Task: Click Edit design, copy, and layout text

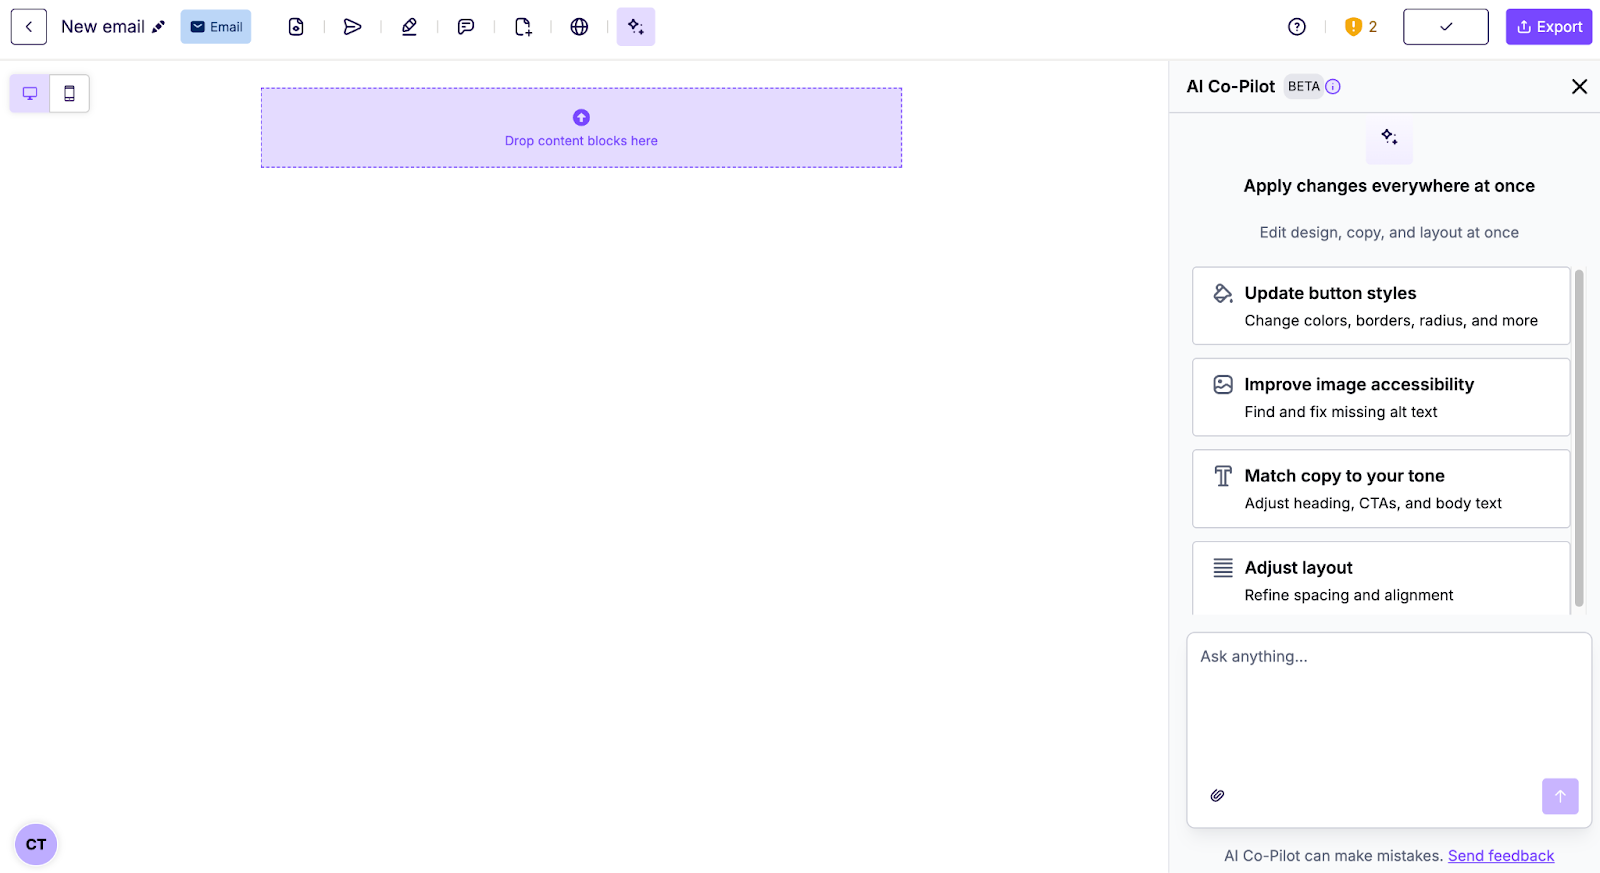Action: click(1389, 233)
